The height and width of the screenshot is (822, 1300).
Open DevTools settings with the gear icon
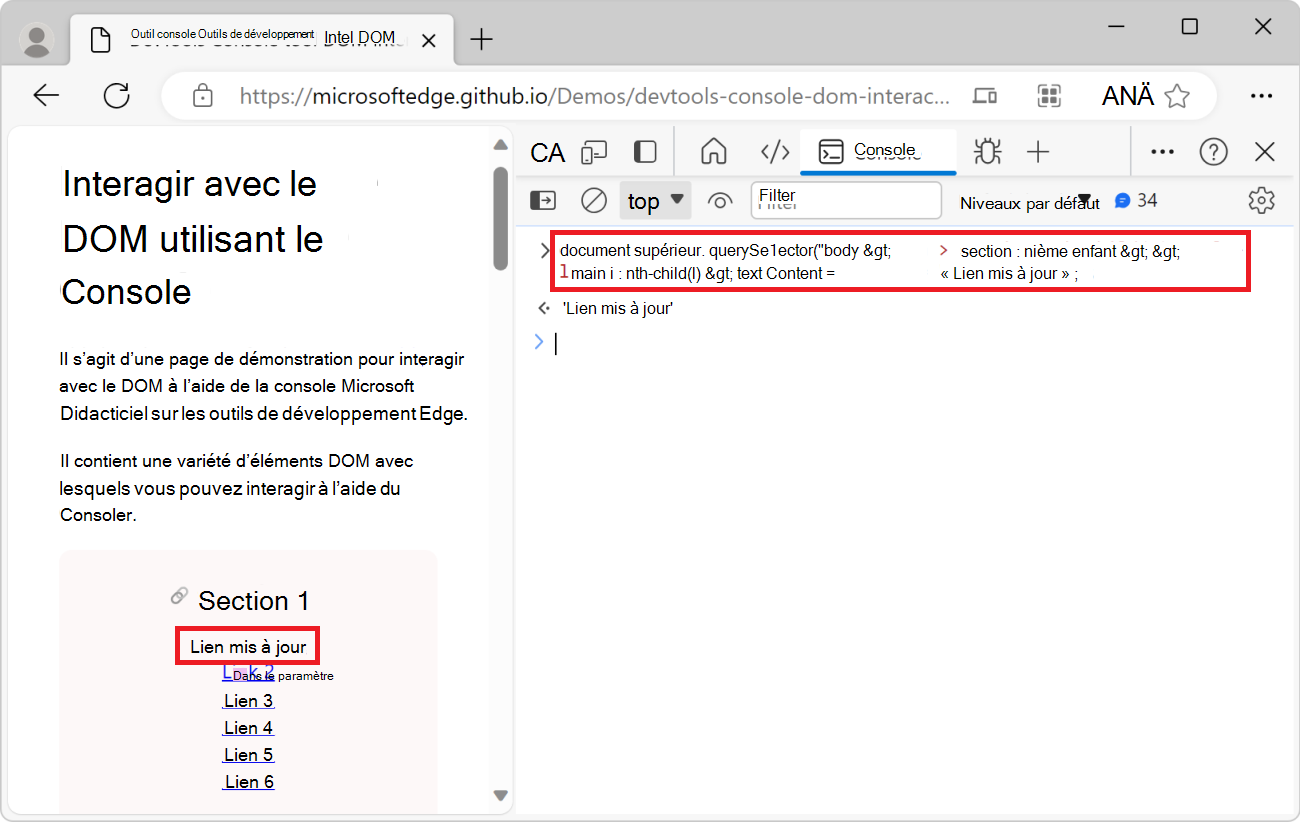pos(1261,200)
